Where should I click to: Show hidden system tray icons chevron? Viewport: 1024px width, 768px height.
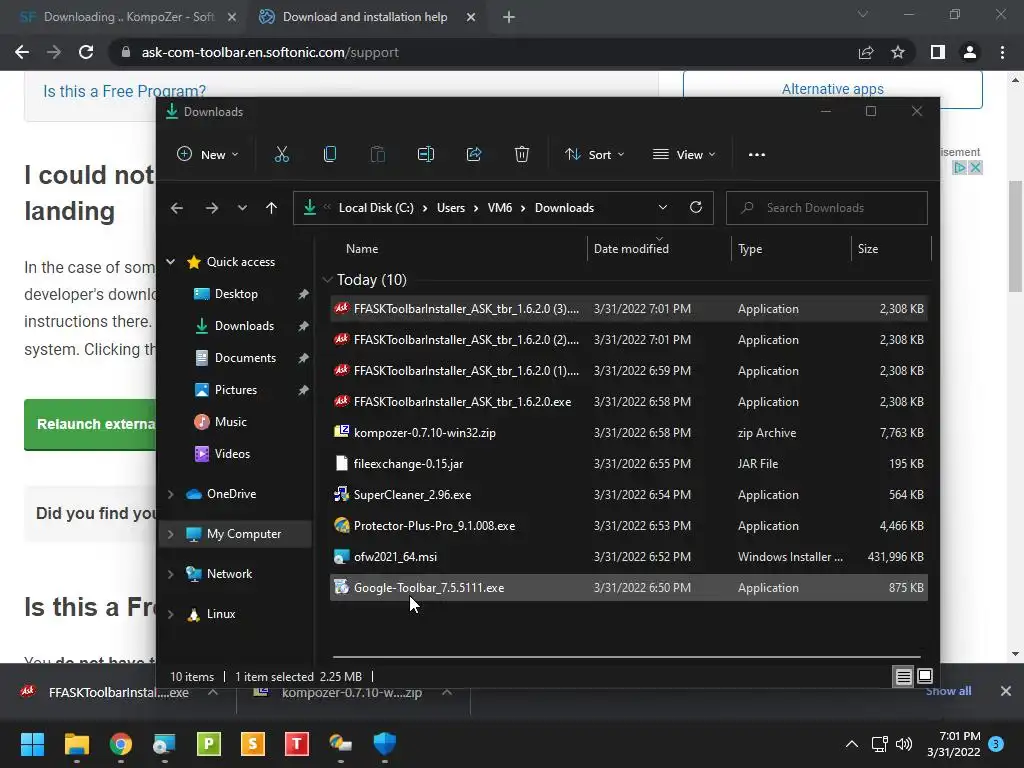tap(852, 744)
